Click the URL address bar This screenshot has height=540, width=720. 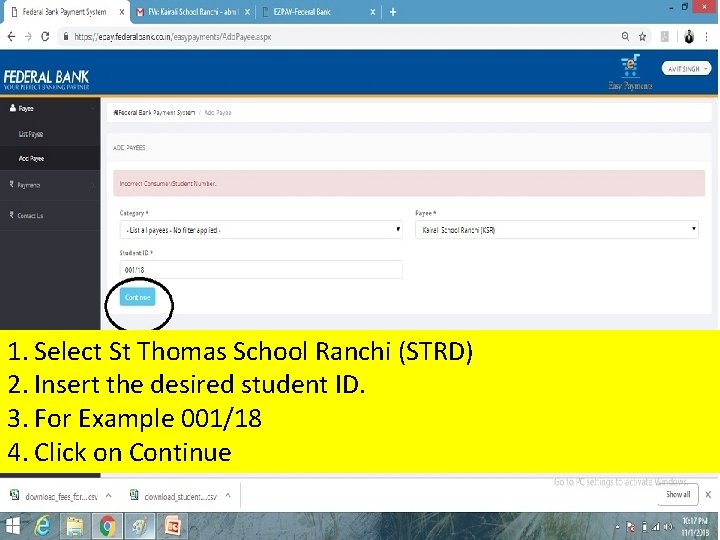coord(340,37)
